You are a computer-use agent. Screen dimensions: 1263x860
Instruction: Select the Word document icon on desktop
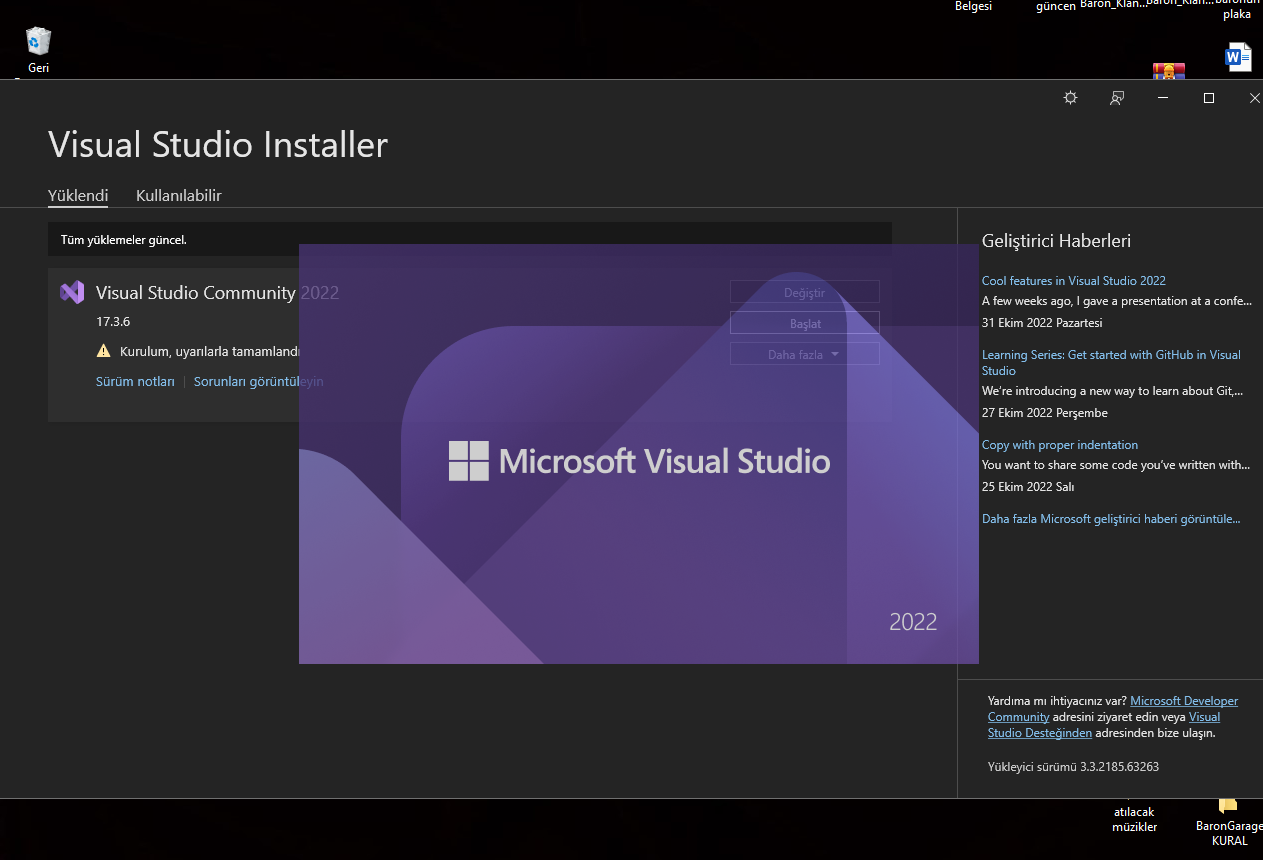tap(1238, 57)
